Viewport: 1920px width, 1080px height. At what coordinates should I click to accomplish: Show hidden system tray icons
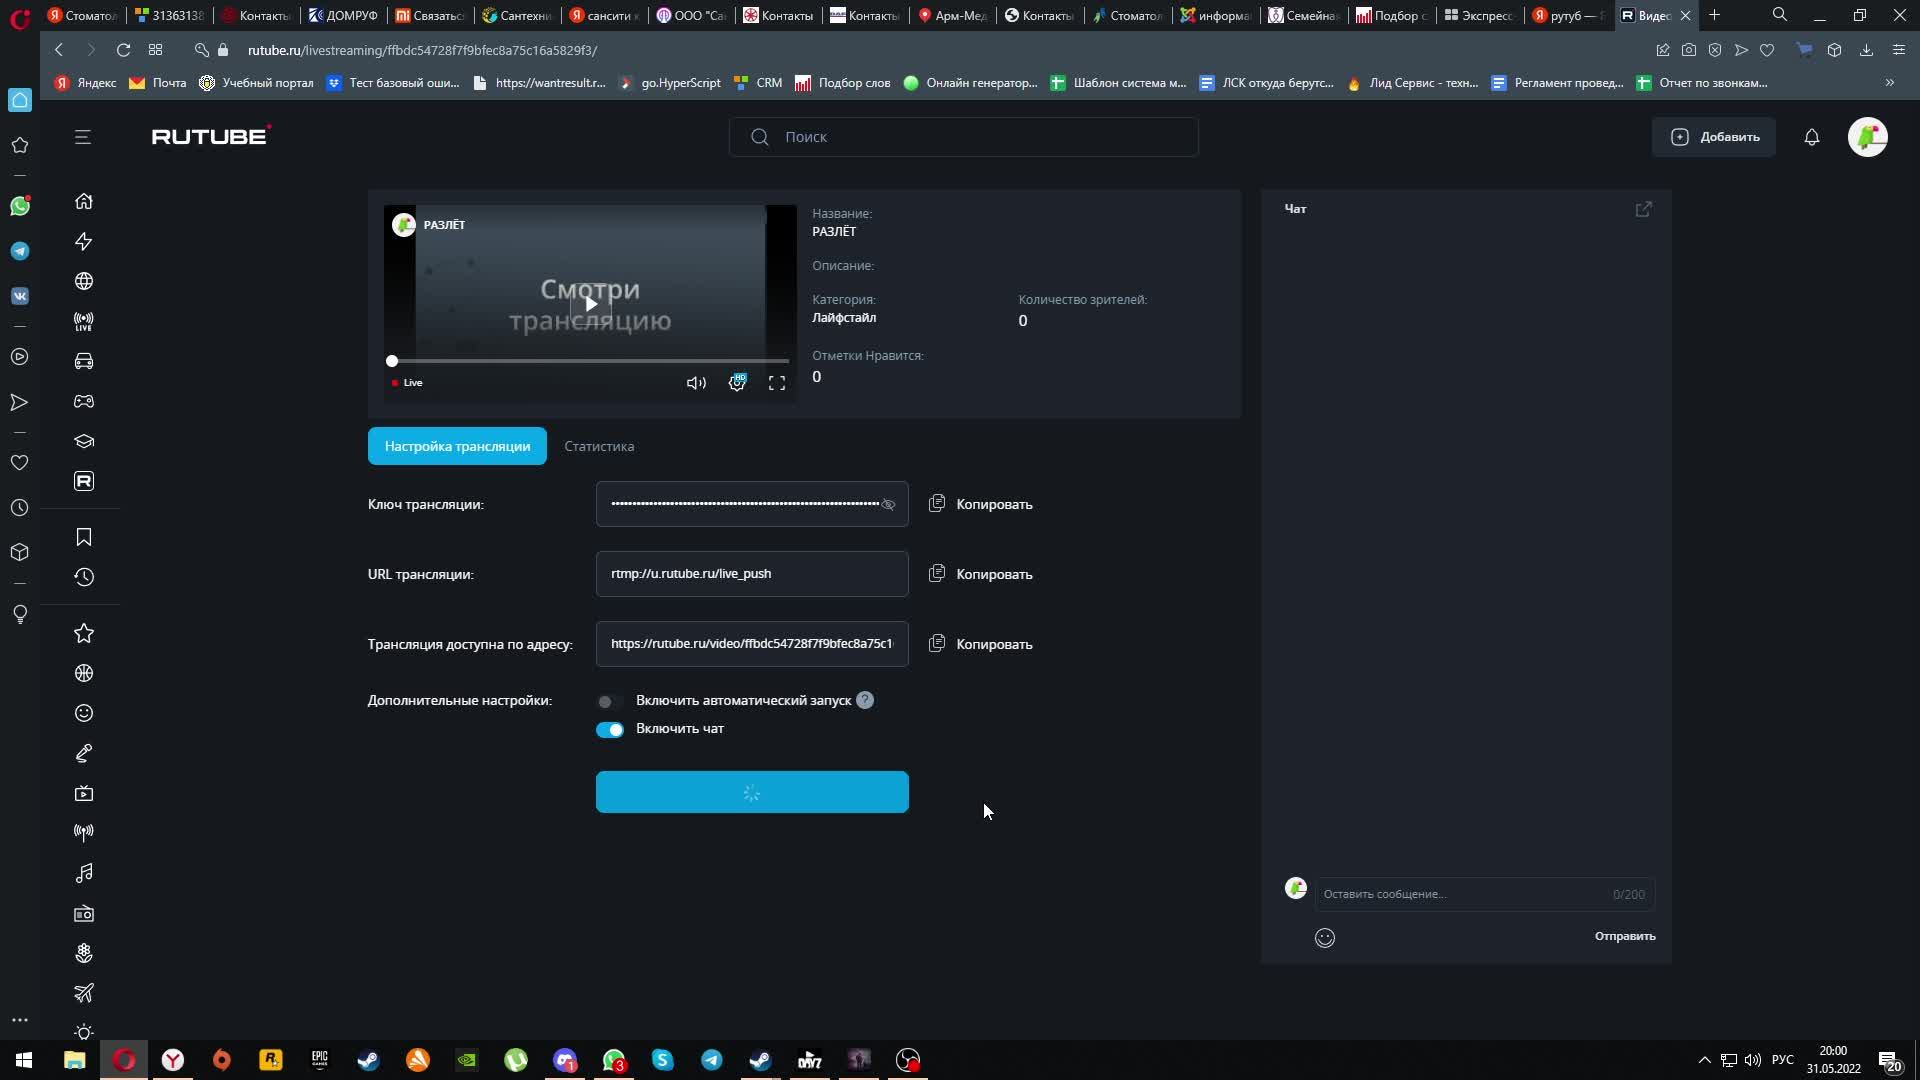1704,1060
